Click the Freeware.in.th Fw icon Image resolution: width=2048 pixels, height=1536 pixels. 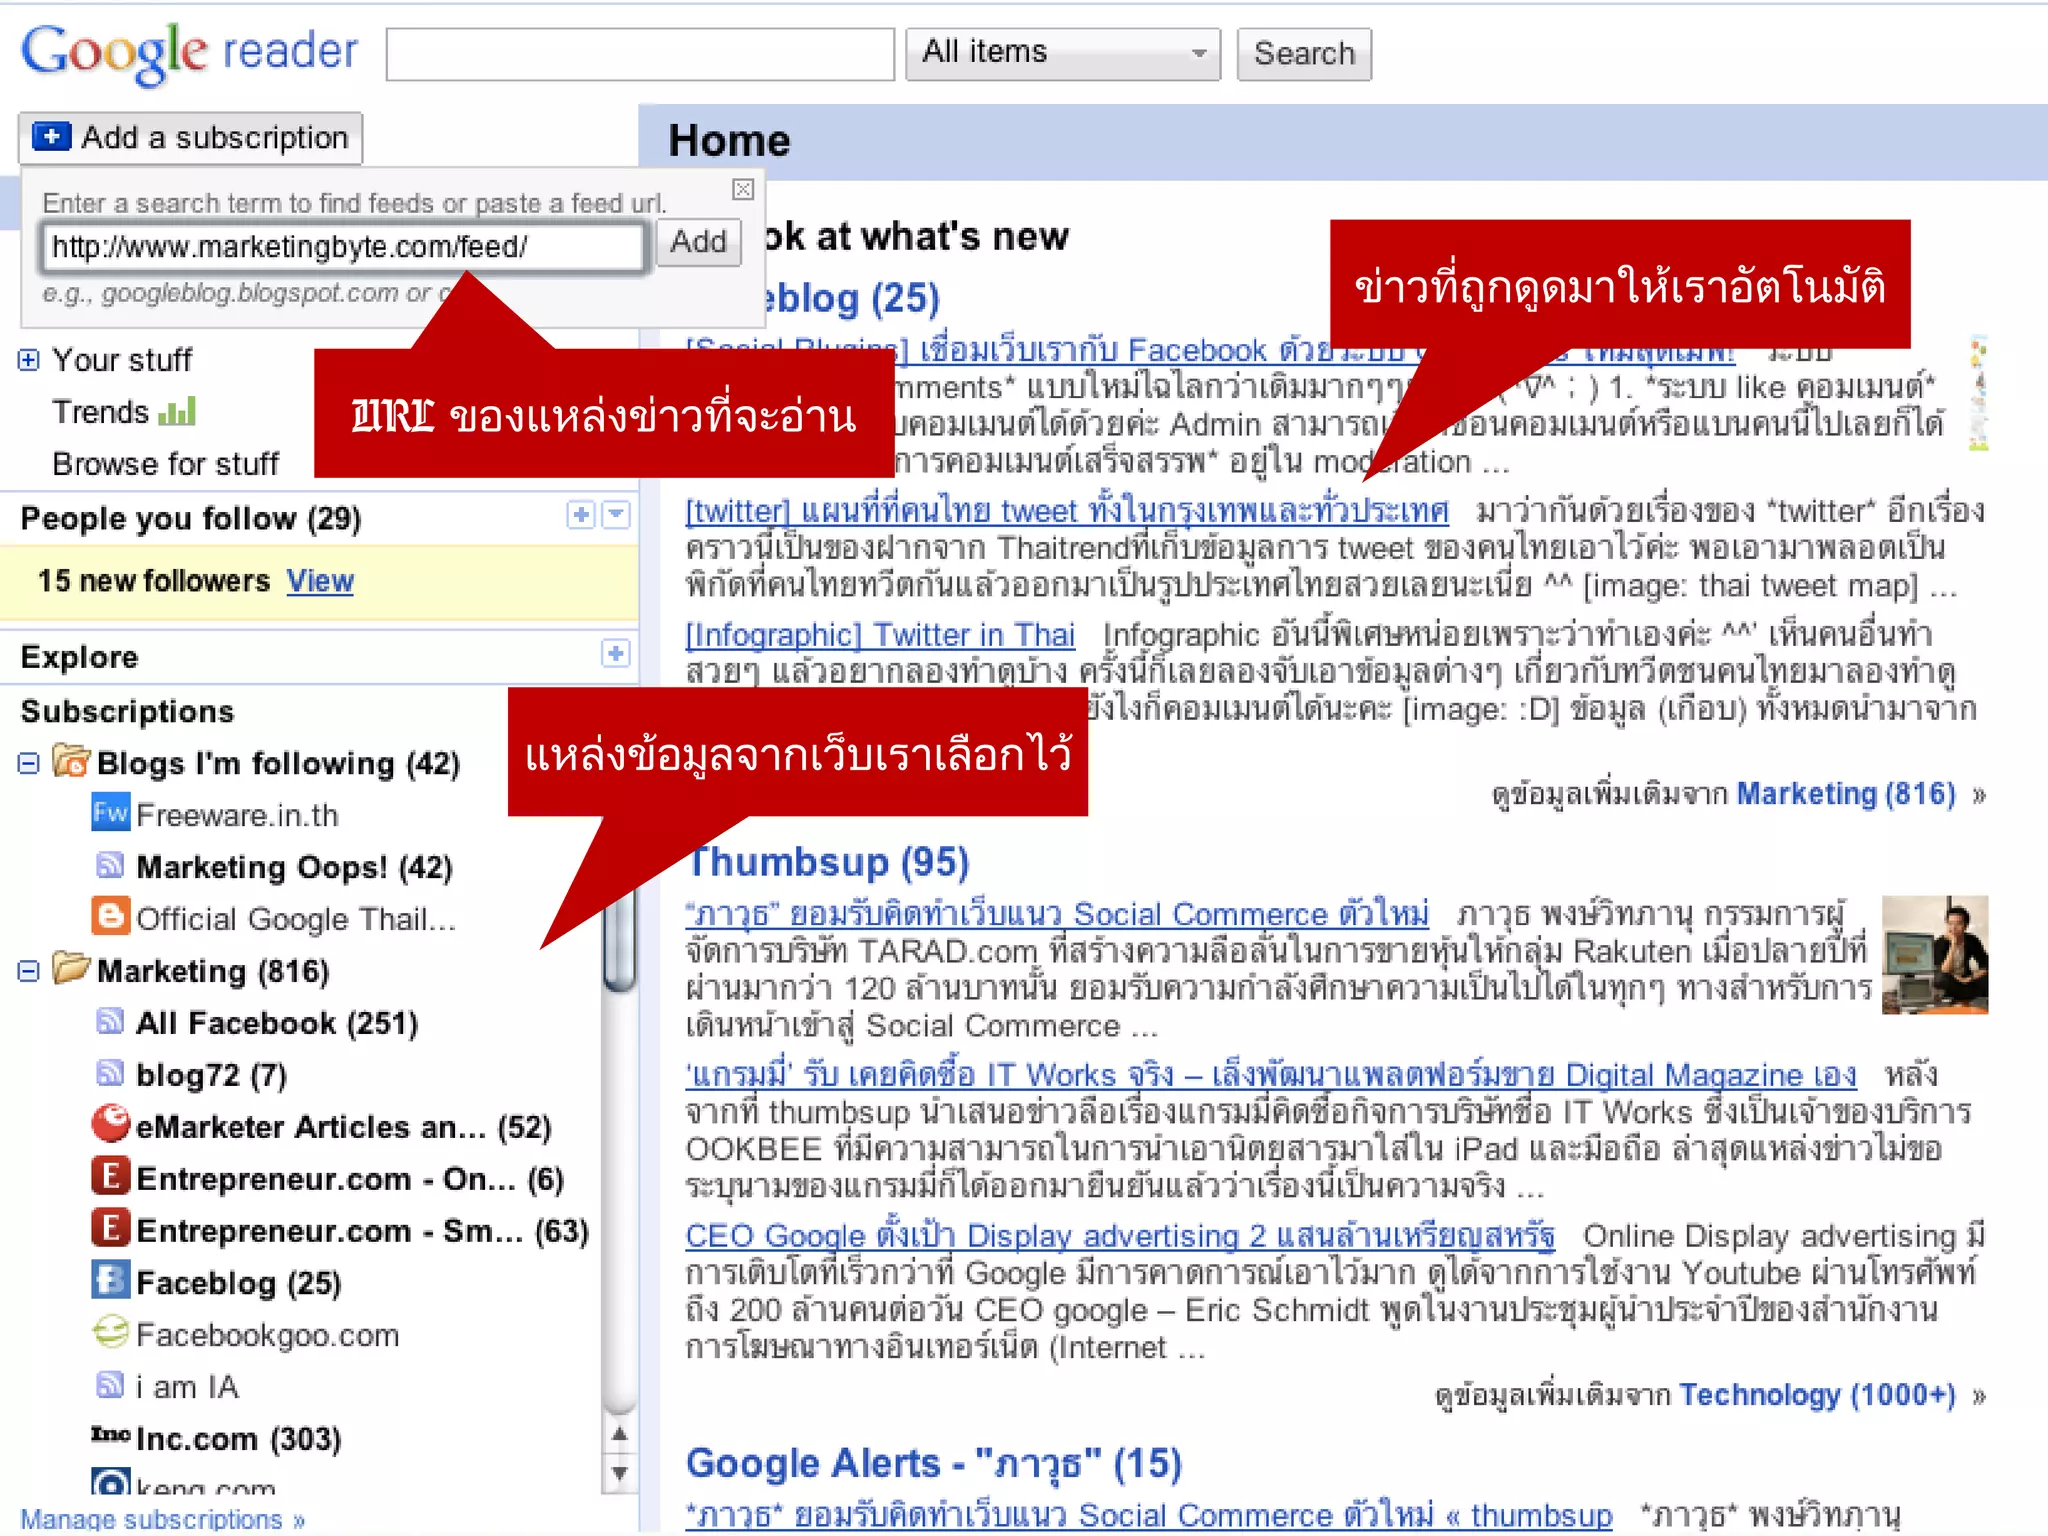click(x=110, y=812)
